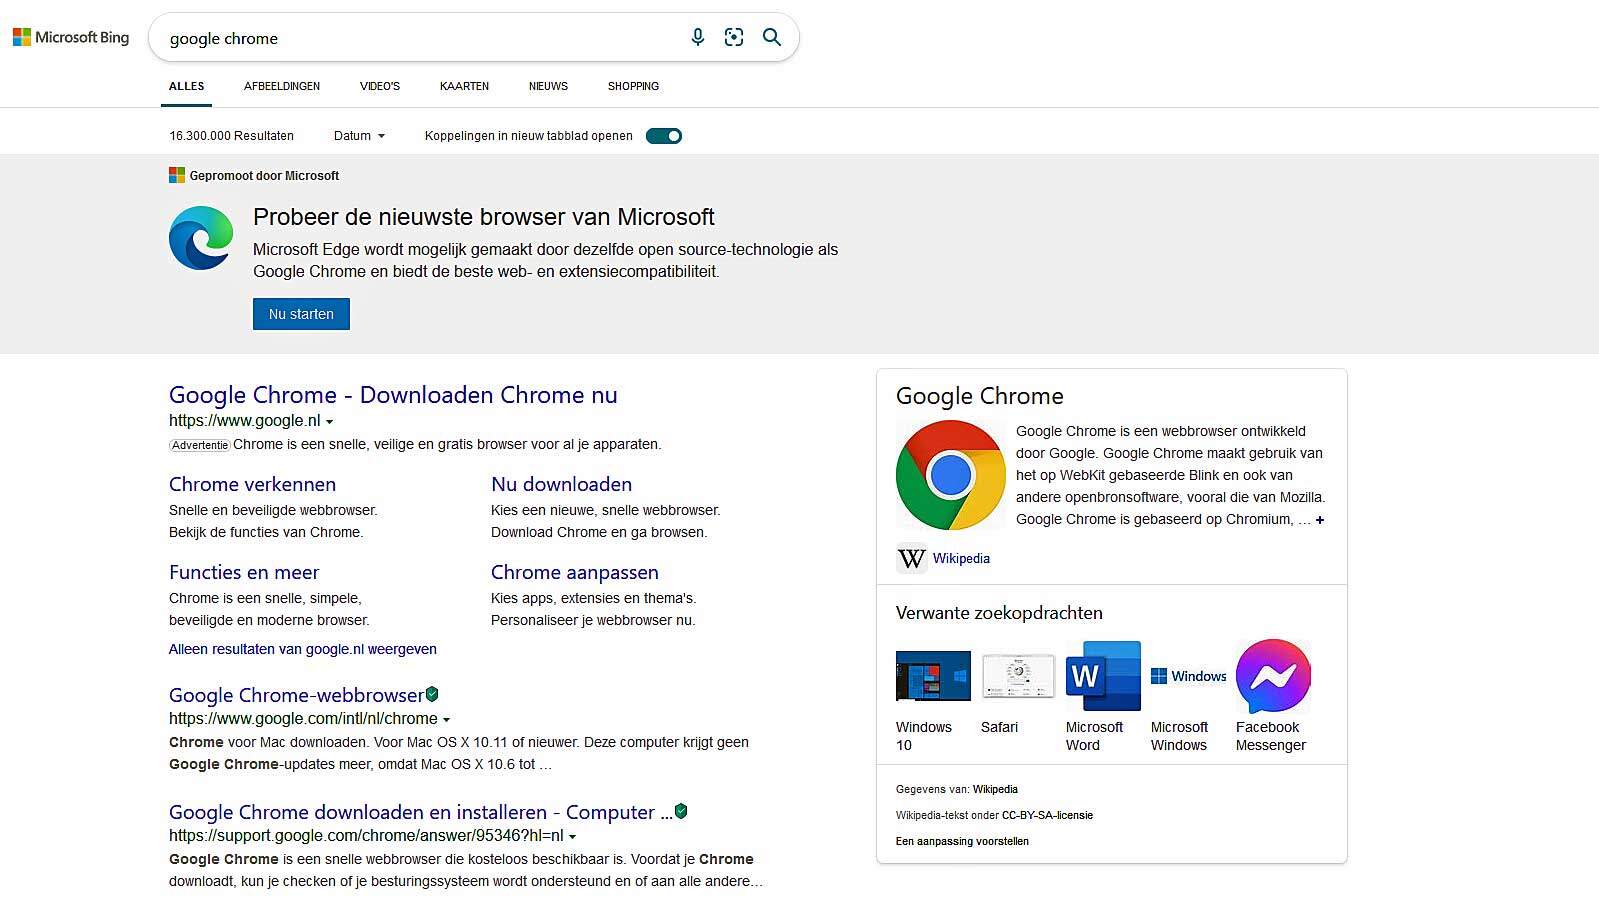Activate voice search microphone icon
Viewport: 1599px width, 903px height.
coord(698,37)
